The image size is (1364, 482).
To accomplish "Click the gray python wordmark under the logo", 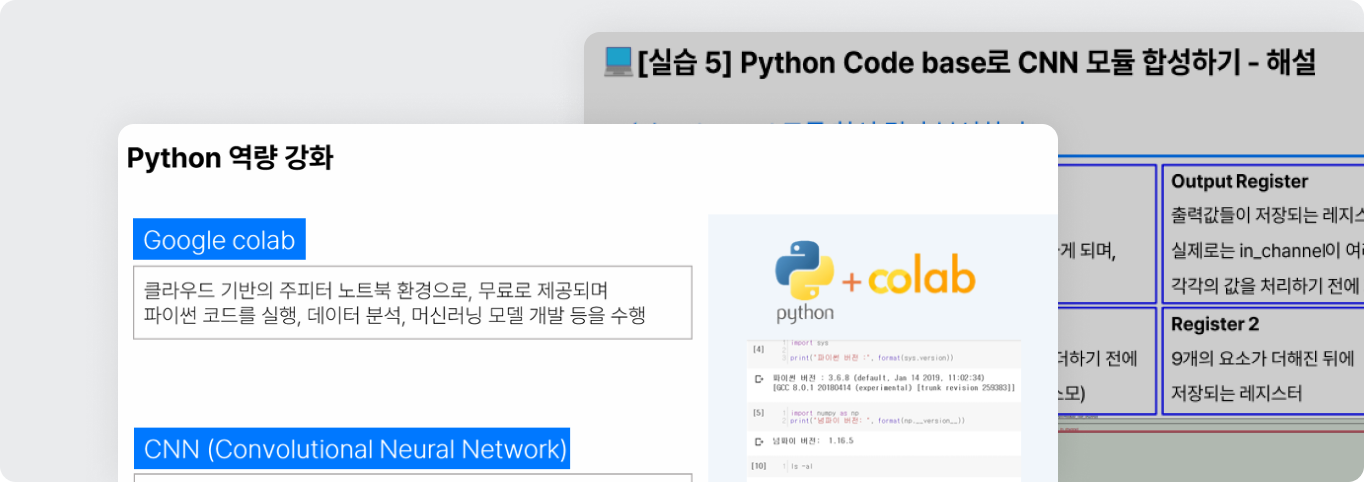I will 805,314.
